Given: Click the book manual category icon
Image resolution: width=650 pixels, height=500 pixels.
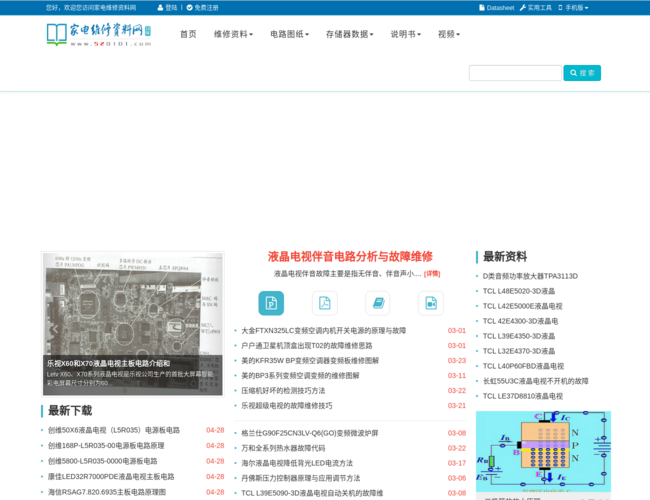Looking at the screenshot, I should (377, 303).
